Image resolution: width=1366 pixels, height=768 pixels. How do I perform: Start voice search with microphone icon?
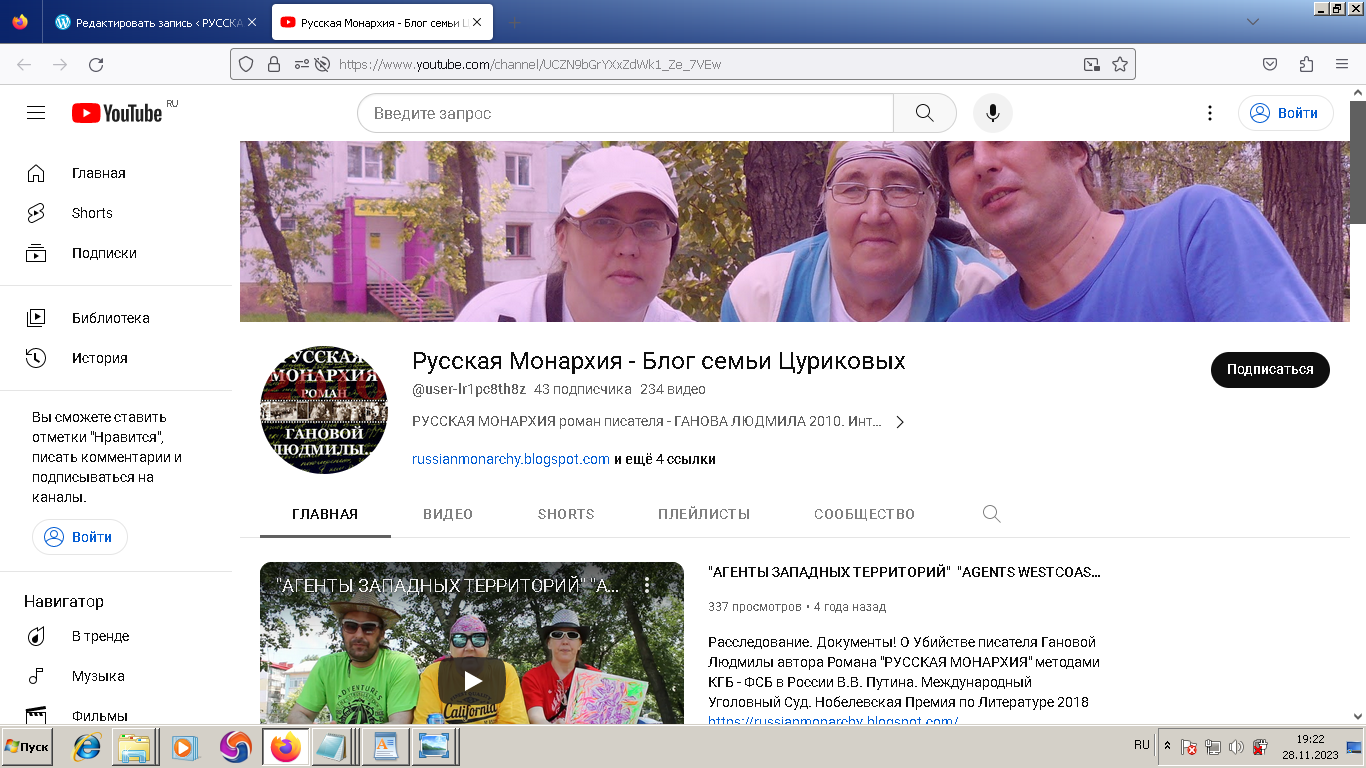993,113
